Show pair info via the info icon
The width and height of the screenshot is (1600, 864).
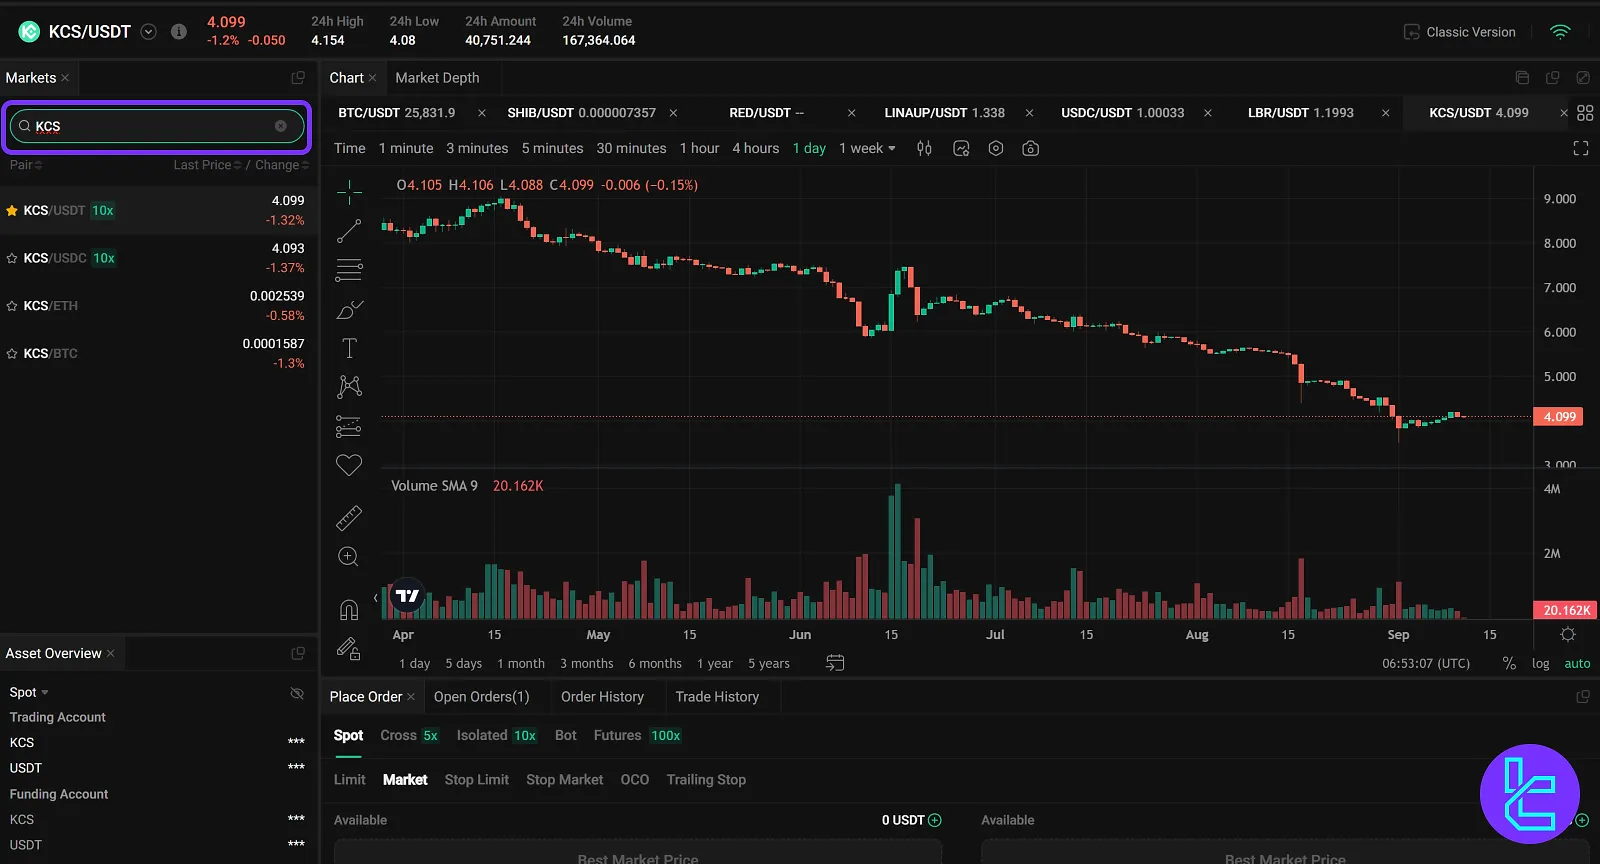pyautogui.click(x=179, y=31)
